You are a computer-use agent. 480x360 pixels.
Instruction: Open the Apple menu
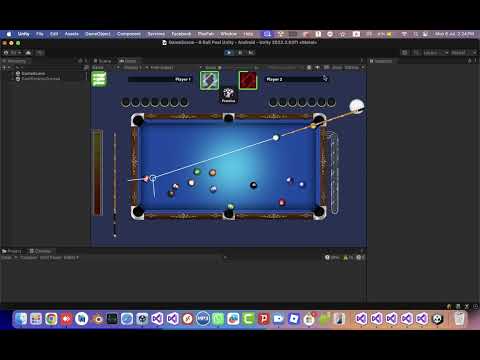[x=9, y=34]
